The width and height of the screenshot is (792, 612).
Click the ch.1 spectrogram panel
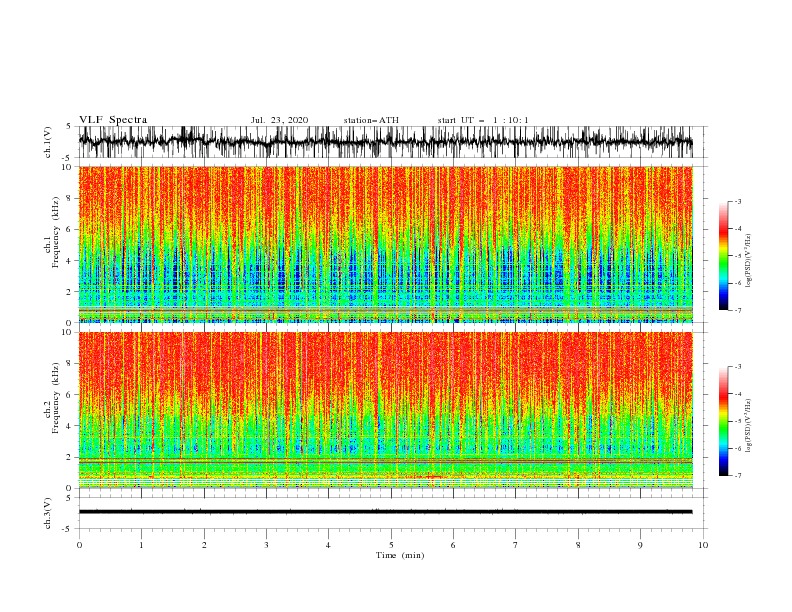click(385, 244)
